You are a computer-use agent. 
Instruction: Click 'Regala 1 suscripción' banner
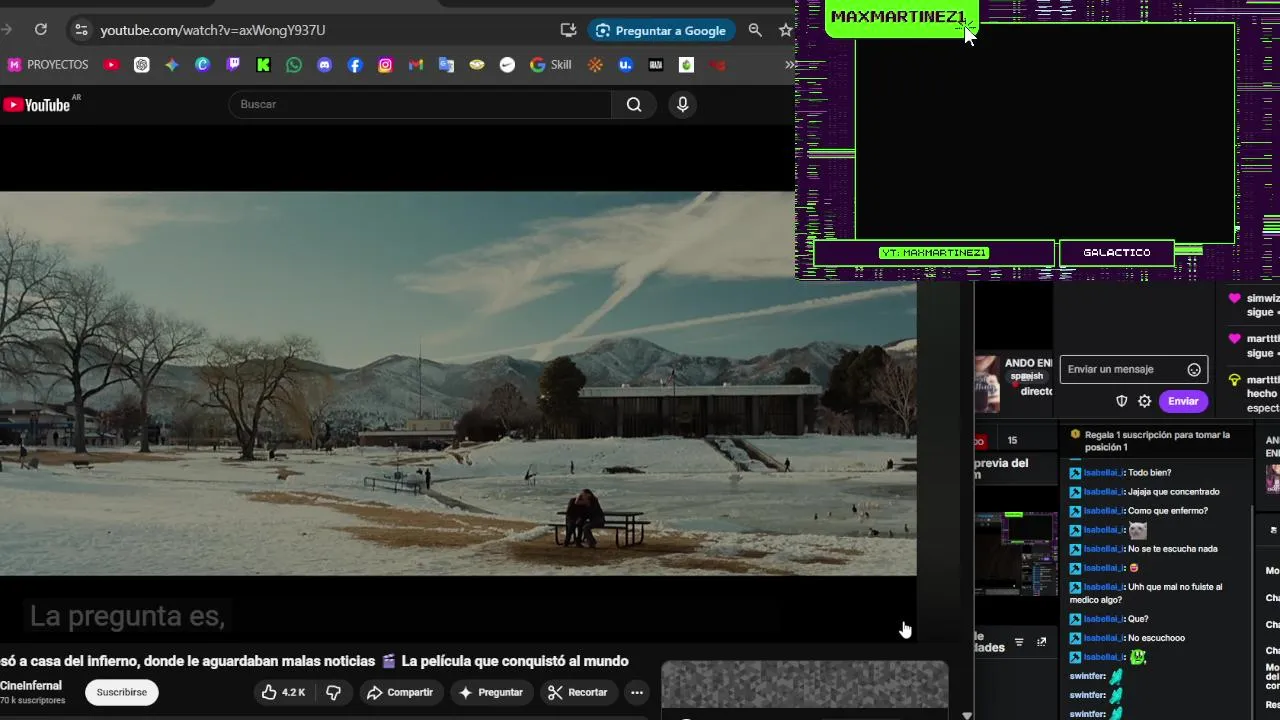[x=1156, y=441]
